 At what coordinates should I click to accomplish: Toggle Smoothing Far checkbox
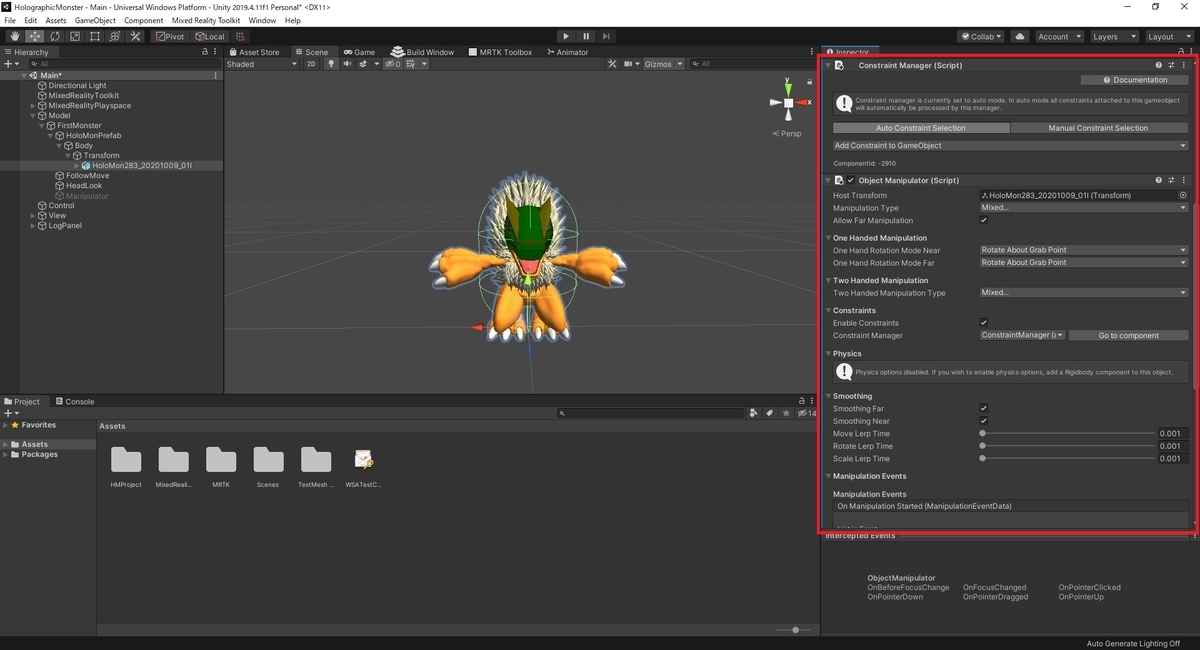pyautogui.click(x=984, y=408)
